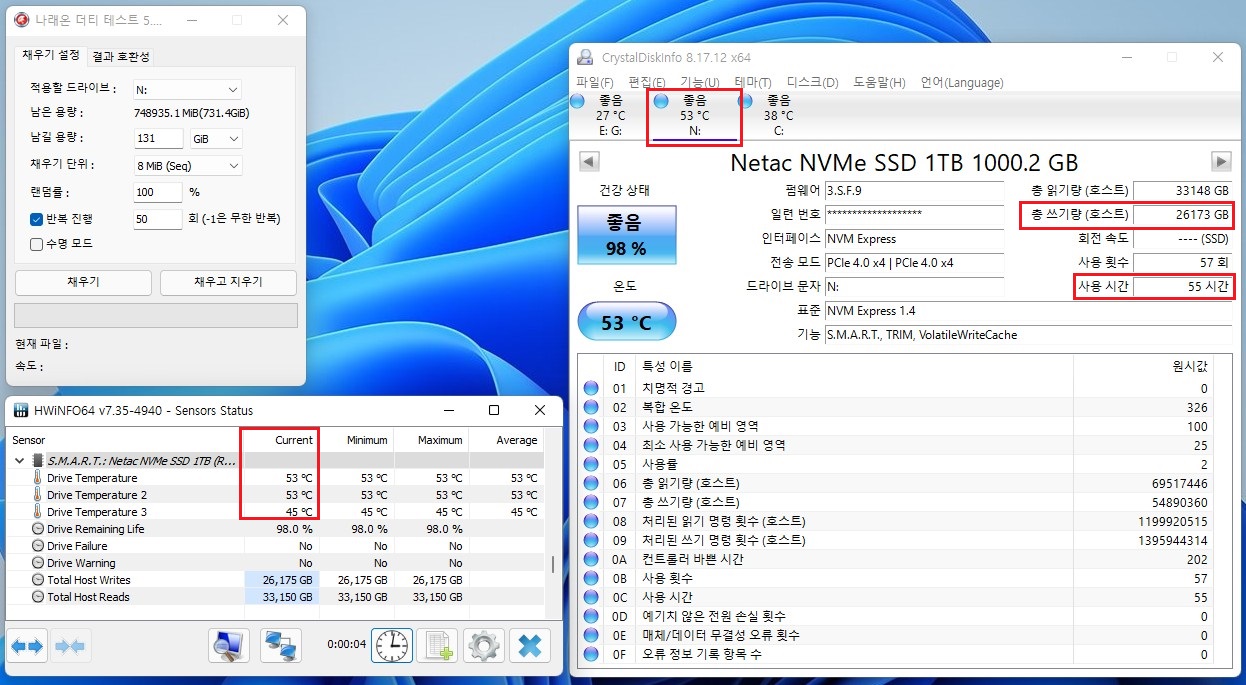
Task: Close HWiNFO sensors with blue X icon
Action: (530, 646)
